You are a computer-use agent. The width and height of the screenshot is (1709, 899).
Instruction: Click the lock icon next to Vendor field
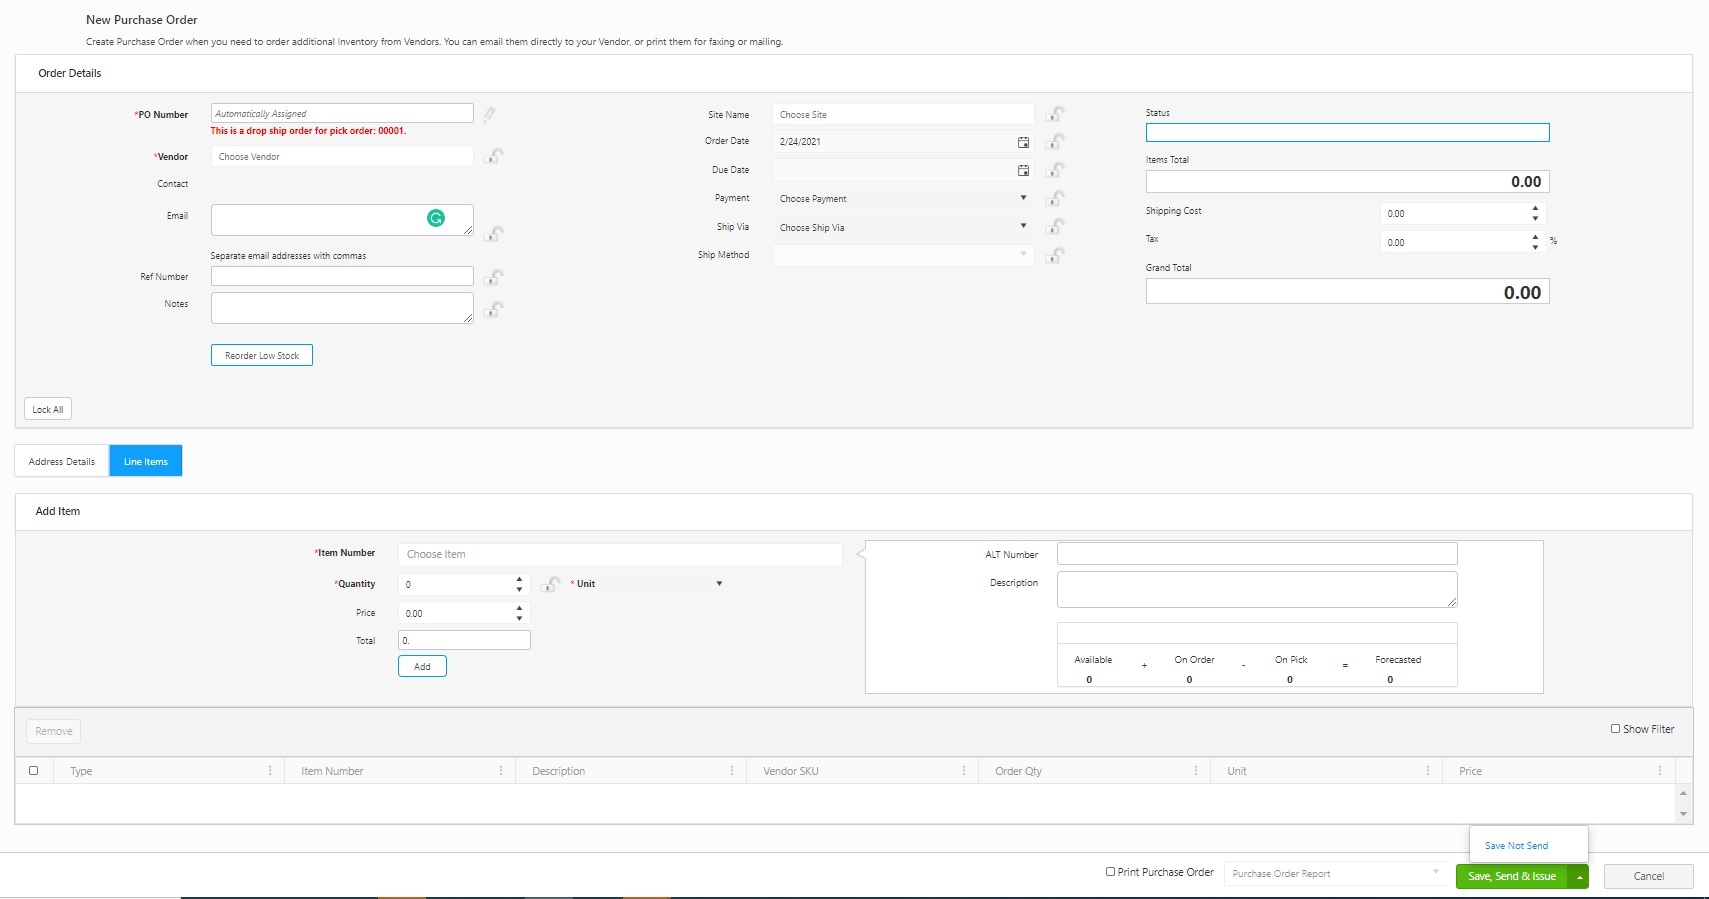coord(493,157)
